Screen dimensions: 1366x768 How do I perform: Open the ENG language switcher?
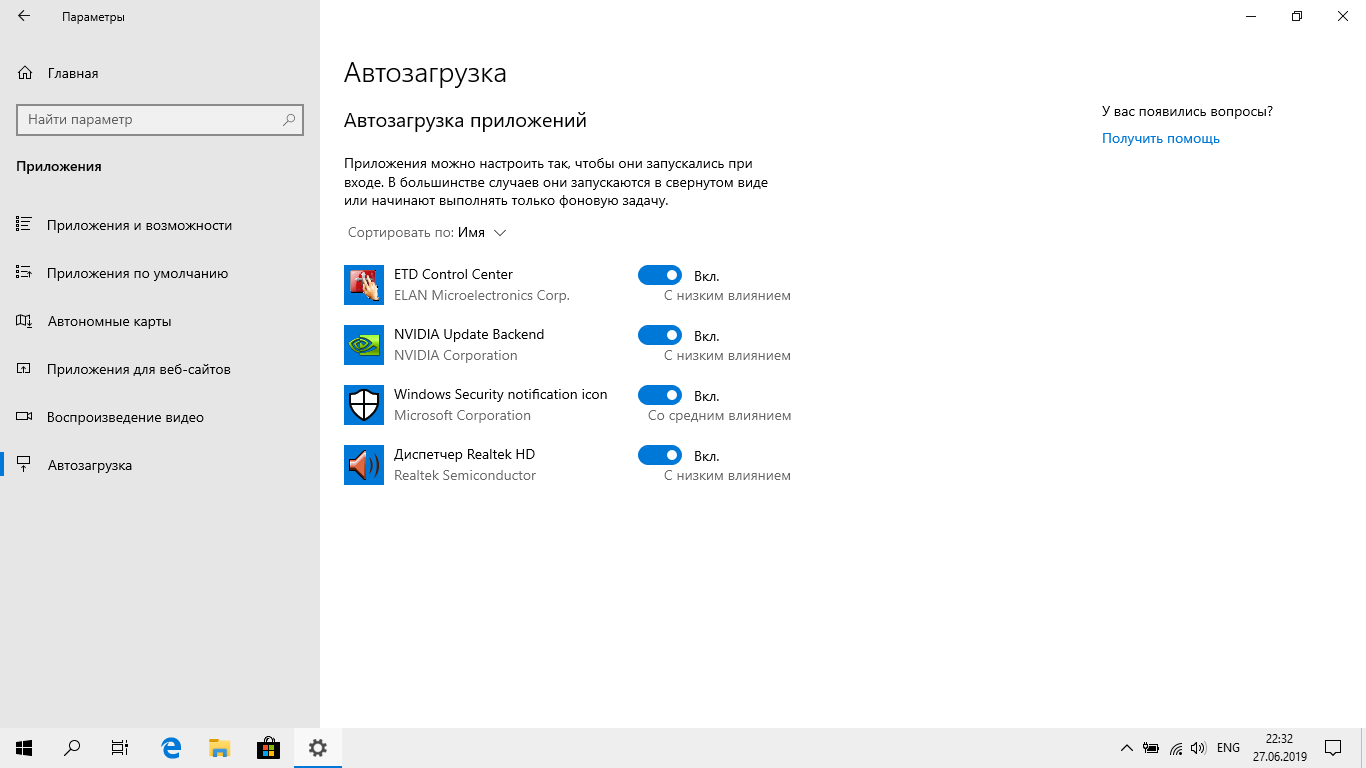(1228, 748)
